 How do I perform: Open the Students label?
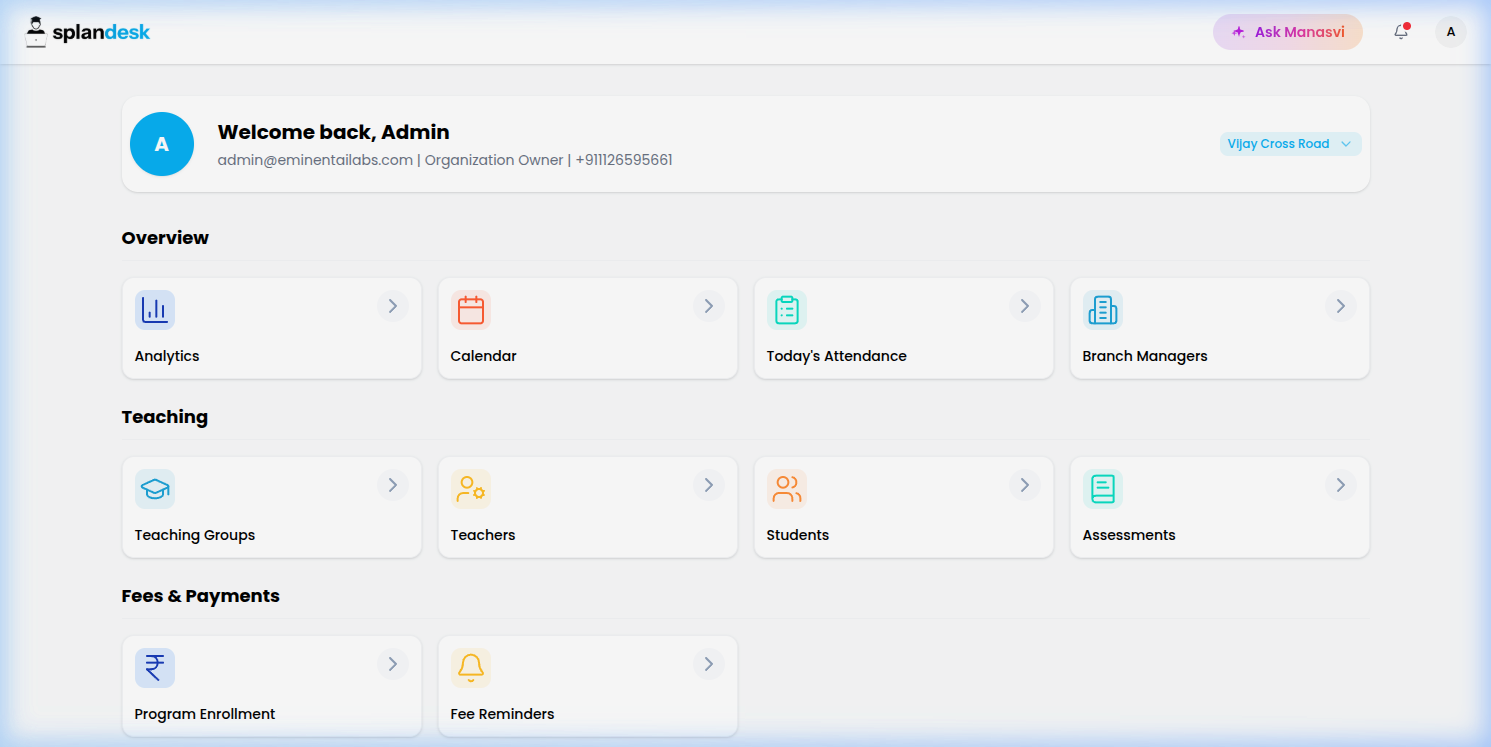click(x=798, y=535)
